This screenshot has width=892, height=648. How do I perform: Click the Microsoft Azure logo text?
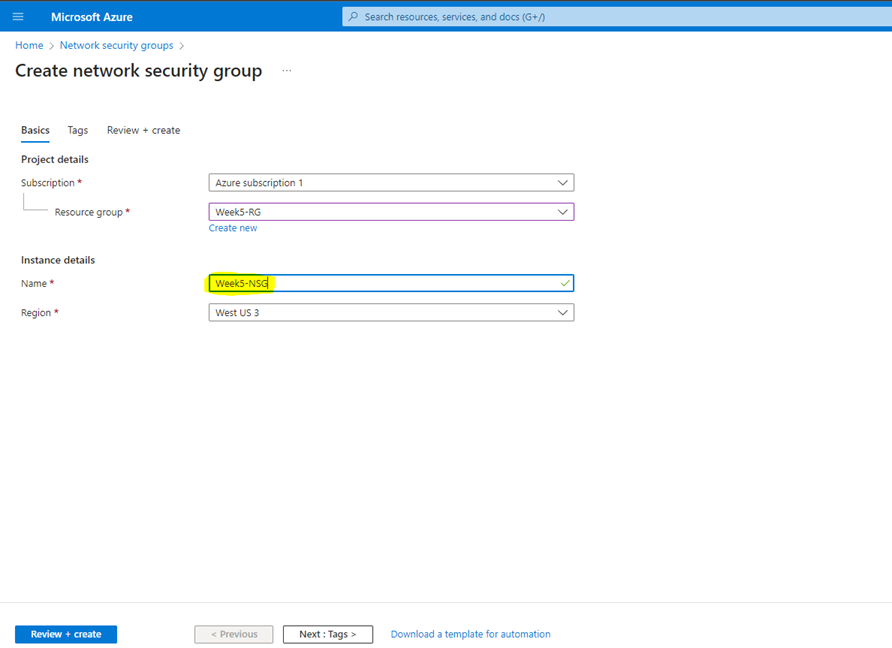pyautogui.click(x=92, y=17)
